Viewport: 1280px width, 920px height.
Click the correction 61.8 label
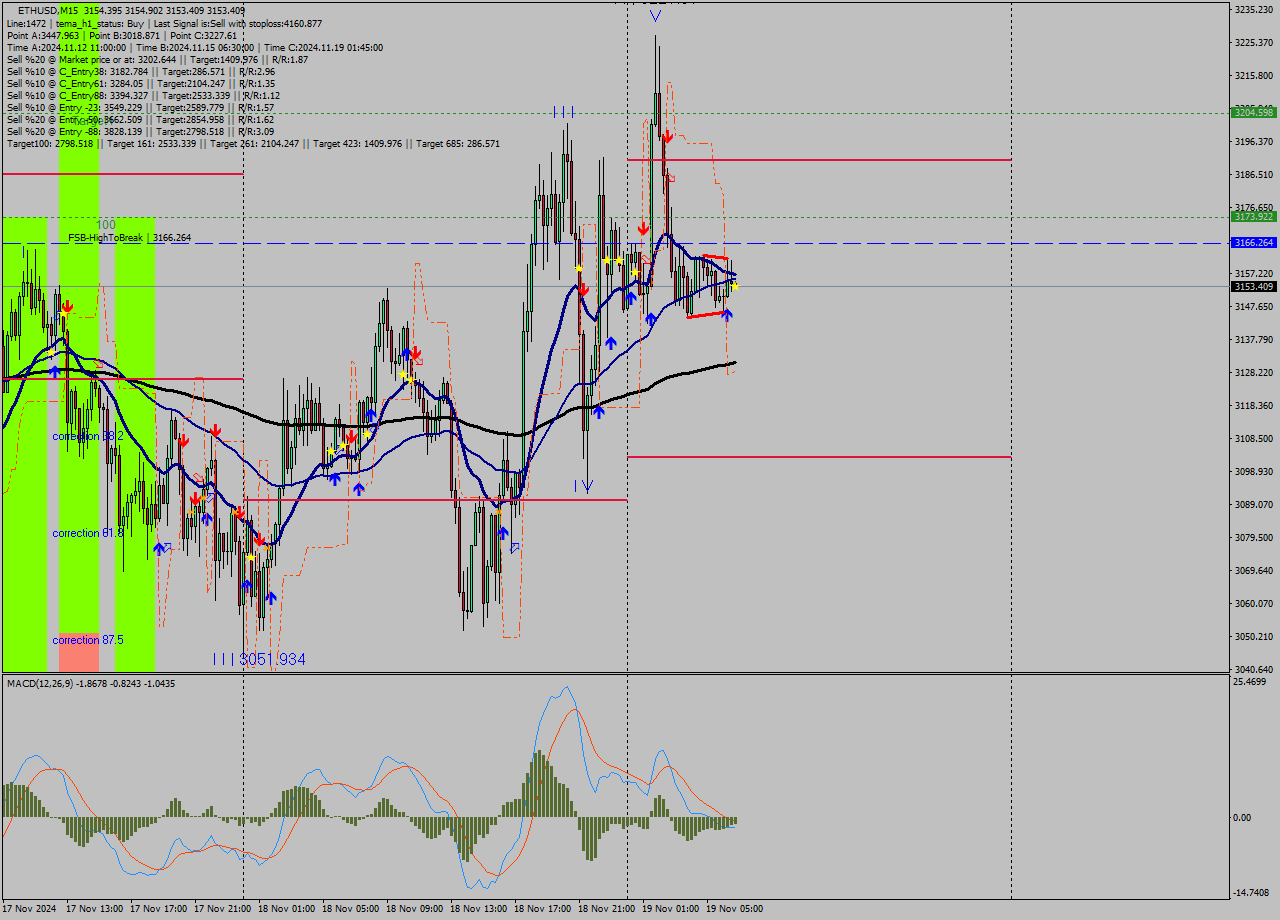[88, 533]
